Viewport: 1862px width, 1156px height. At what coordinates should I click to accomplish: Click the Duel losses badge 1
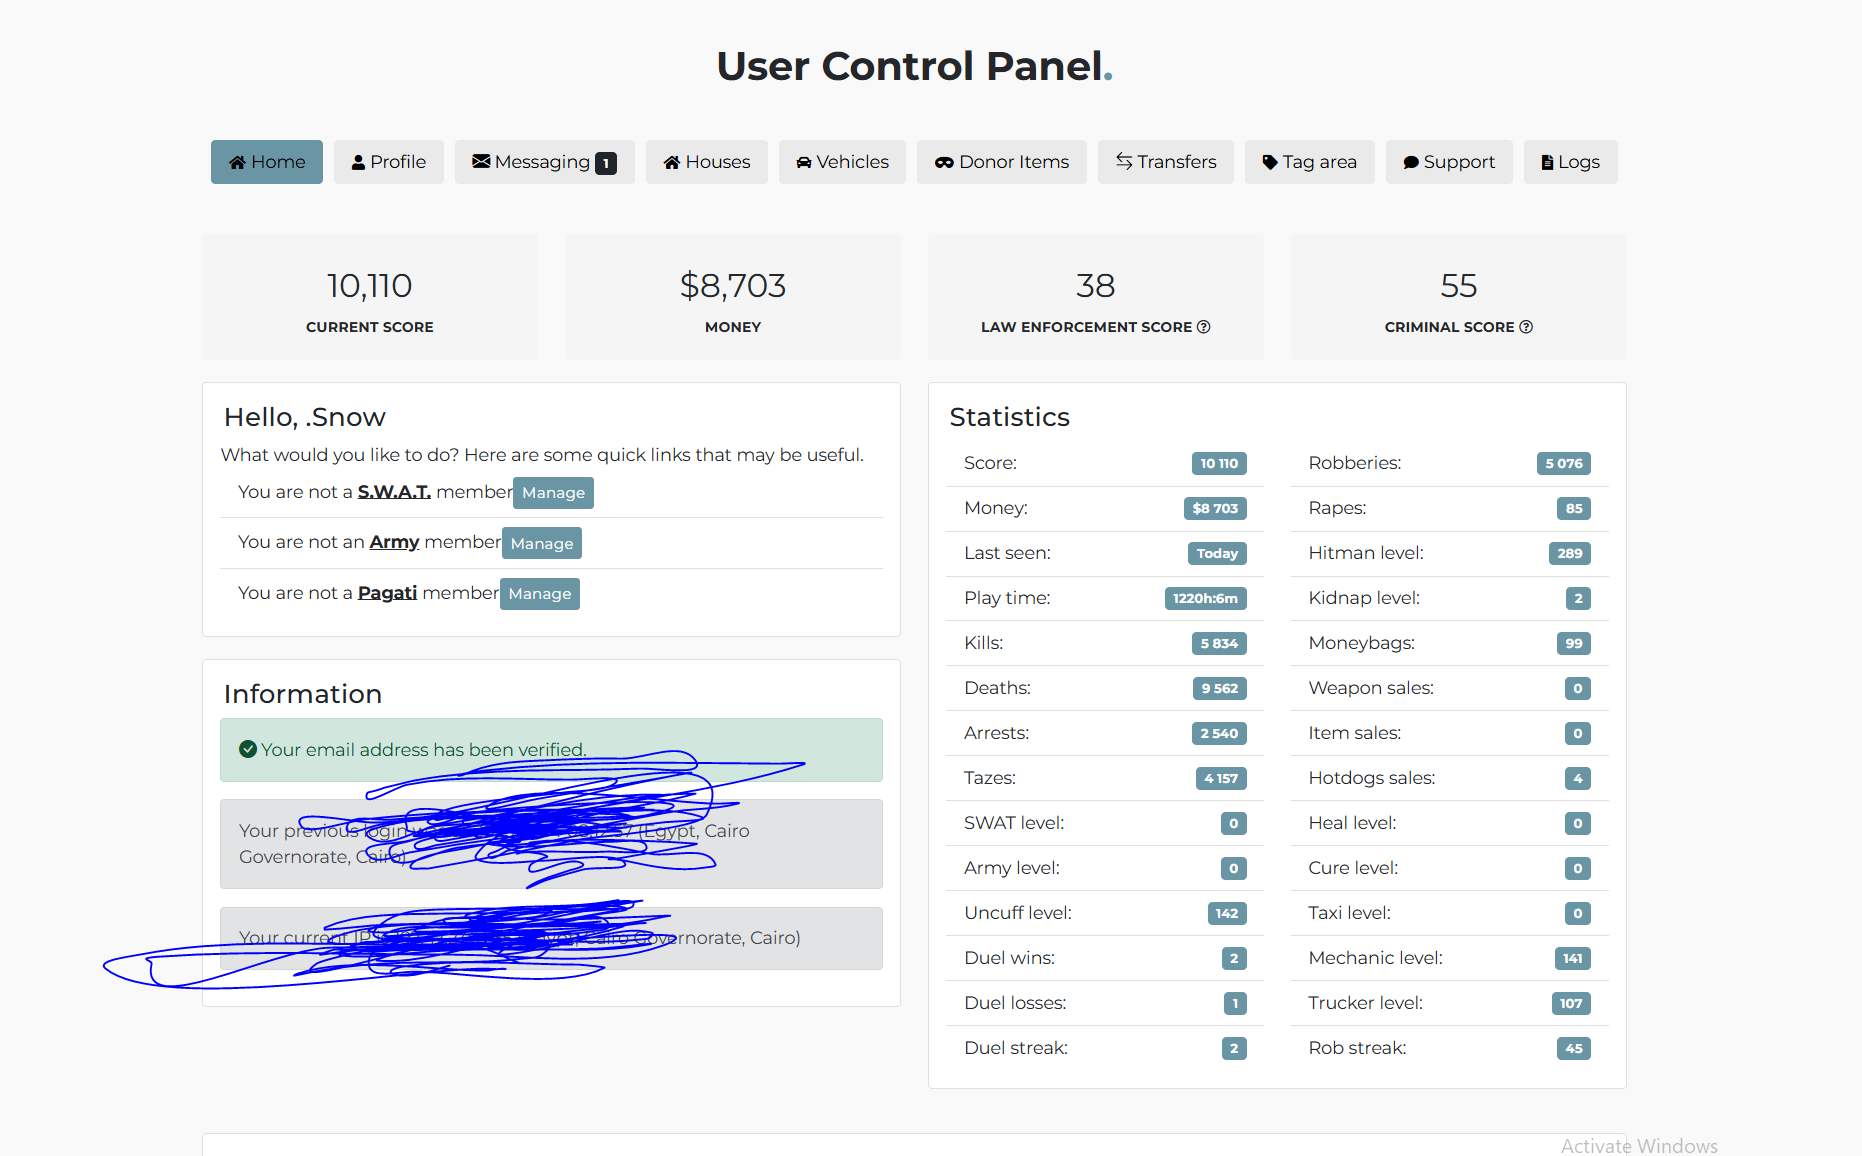[1235, 1003]
